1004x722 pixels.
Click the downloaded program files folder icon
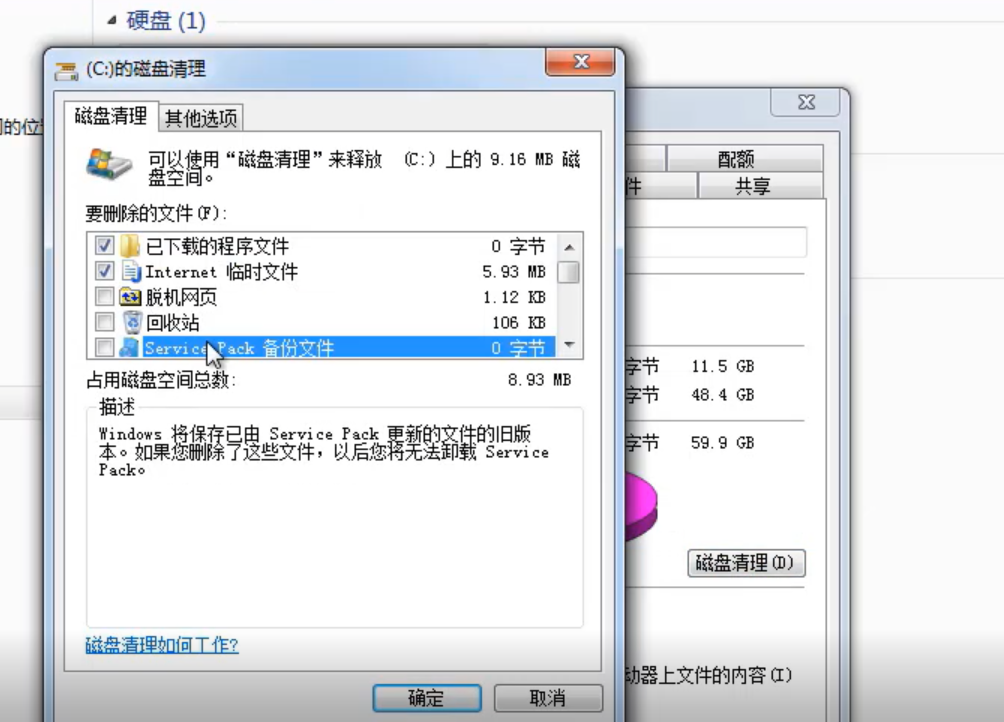129,246
